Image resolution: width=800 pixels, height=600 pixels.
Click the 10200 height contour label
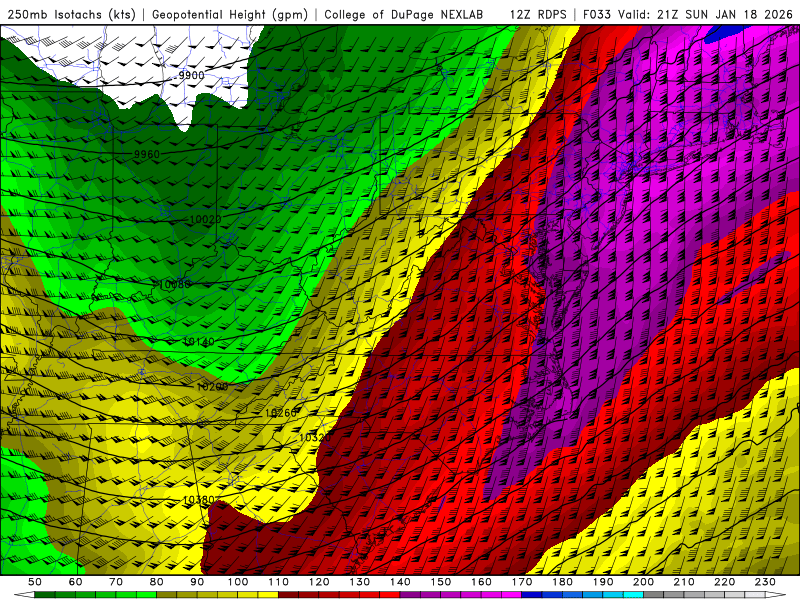212,387
